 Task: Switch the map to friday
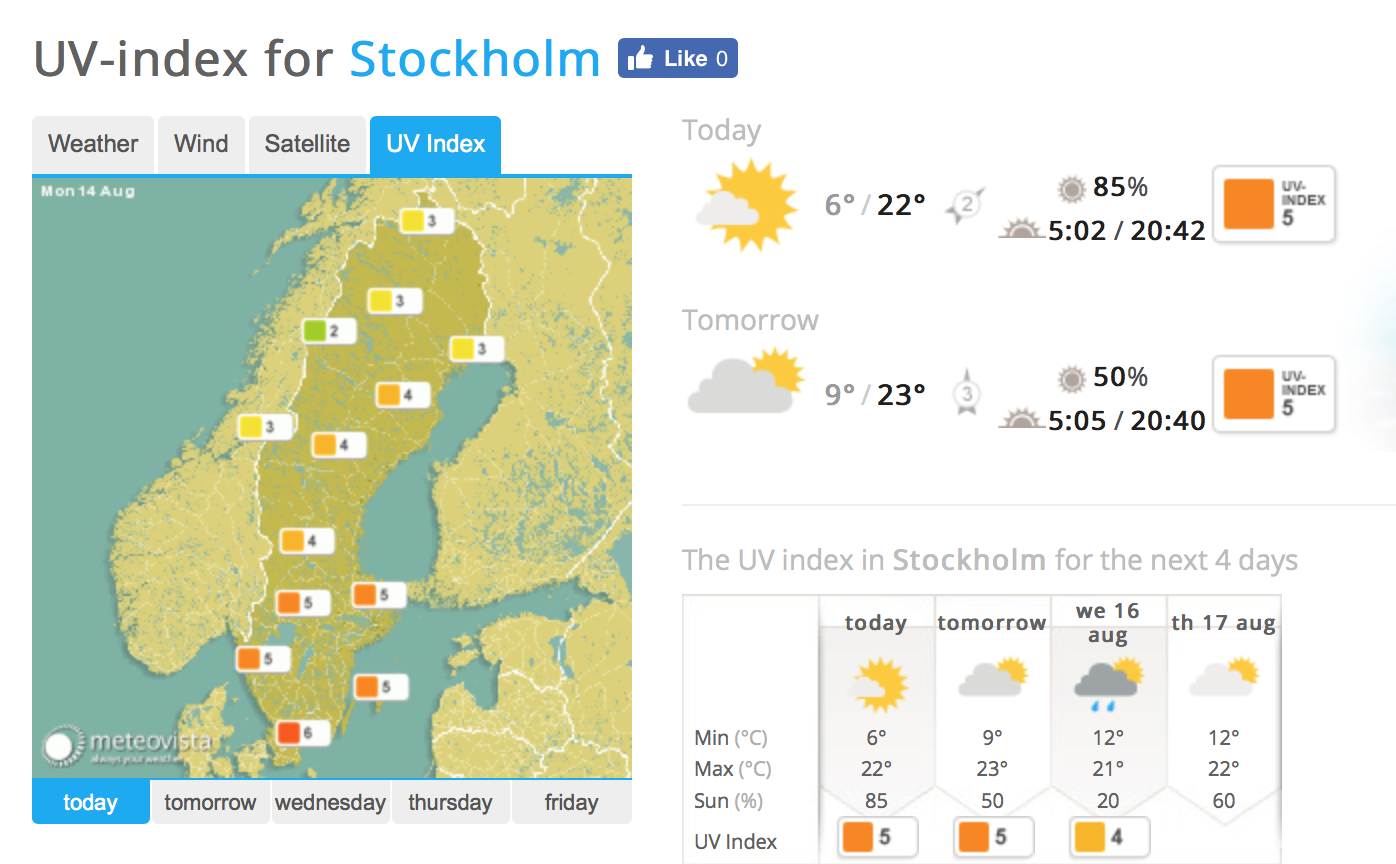click(x=571, y=802)
